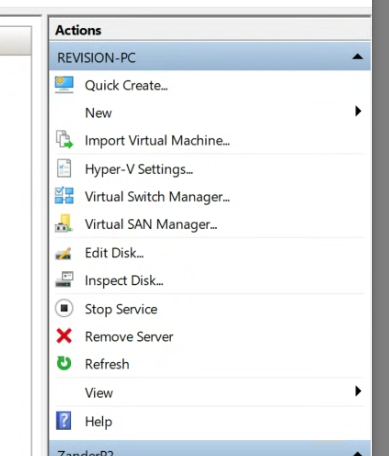This screenshot has width=389, height=456.
Task: Collapse the REVISION-PC actions section arrow
Action: point(358,57)
